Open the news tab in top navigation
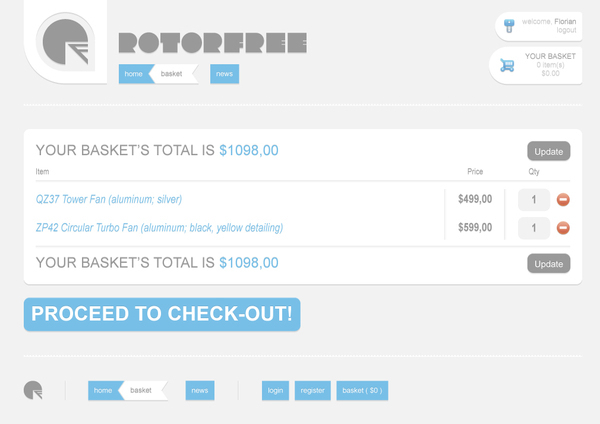The height and width of the screenshot is (424, 600). point(225,74)
